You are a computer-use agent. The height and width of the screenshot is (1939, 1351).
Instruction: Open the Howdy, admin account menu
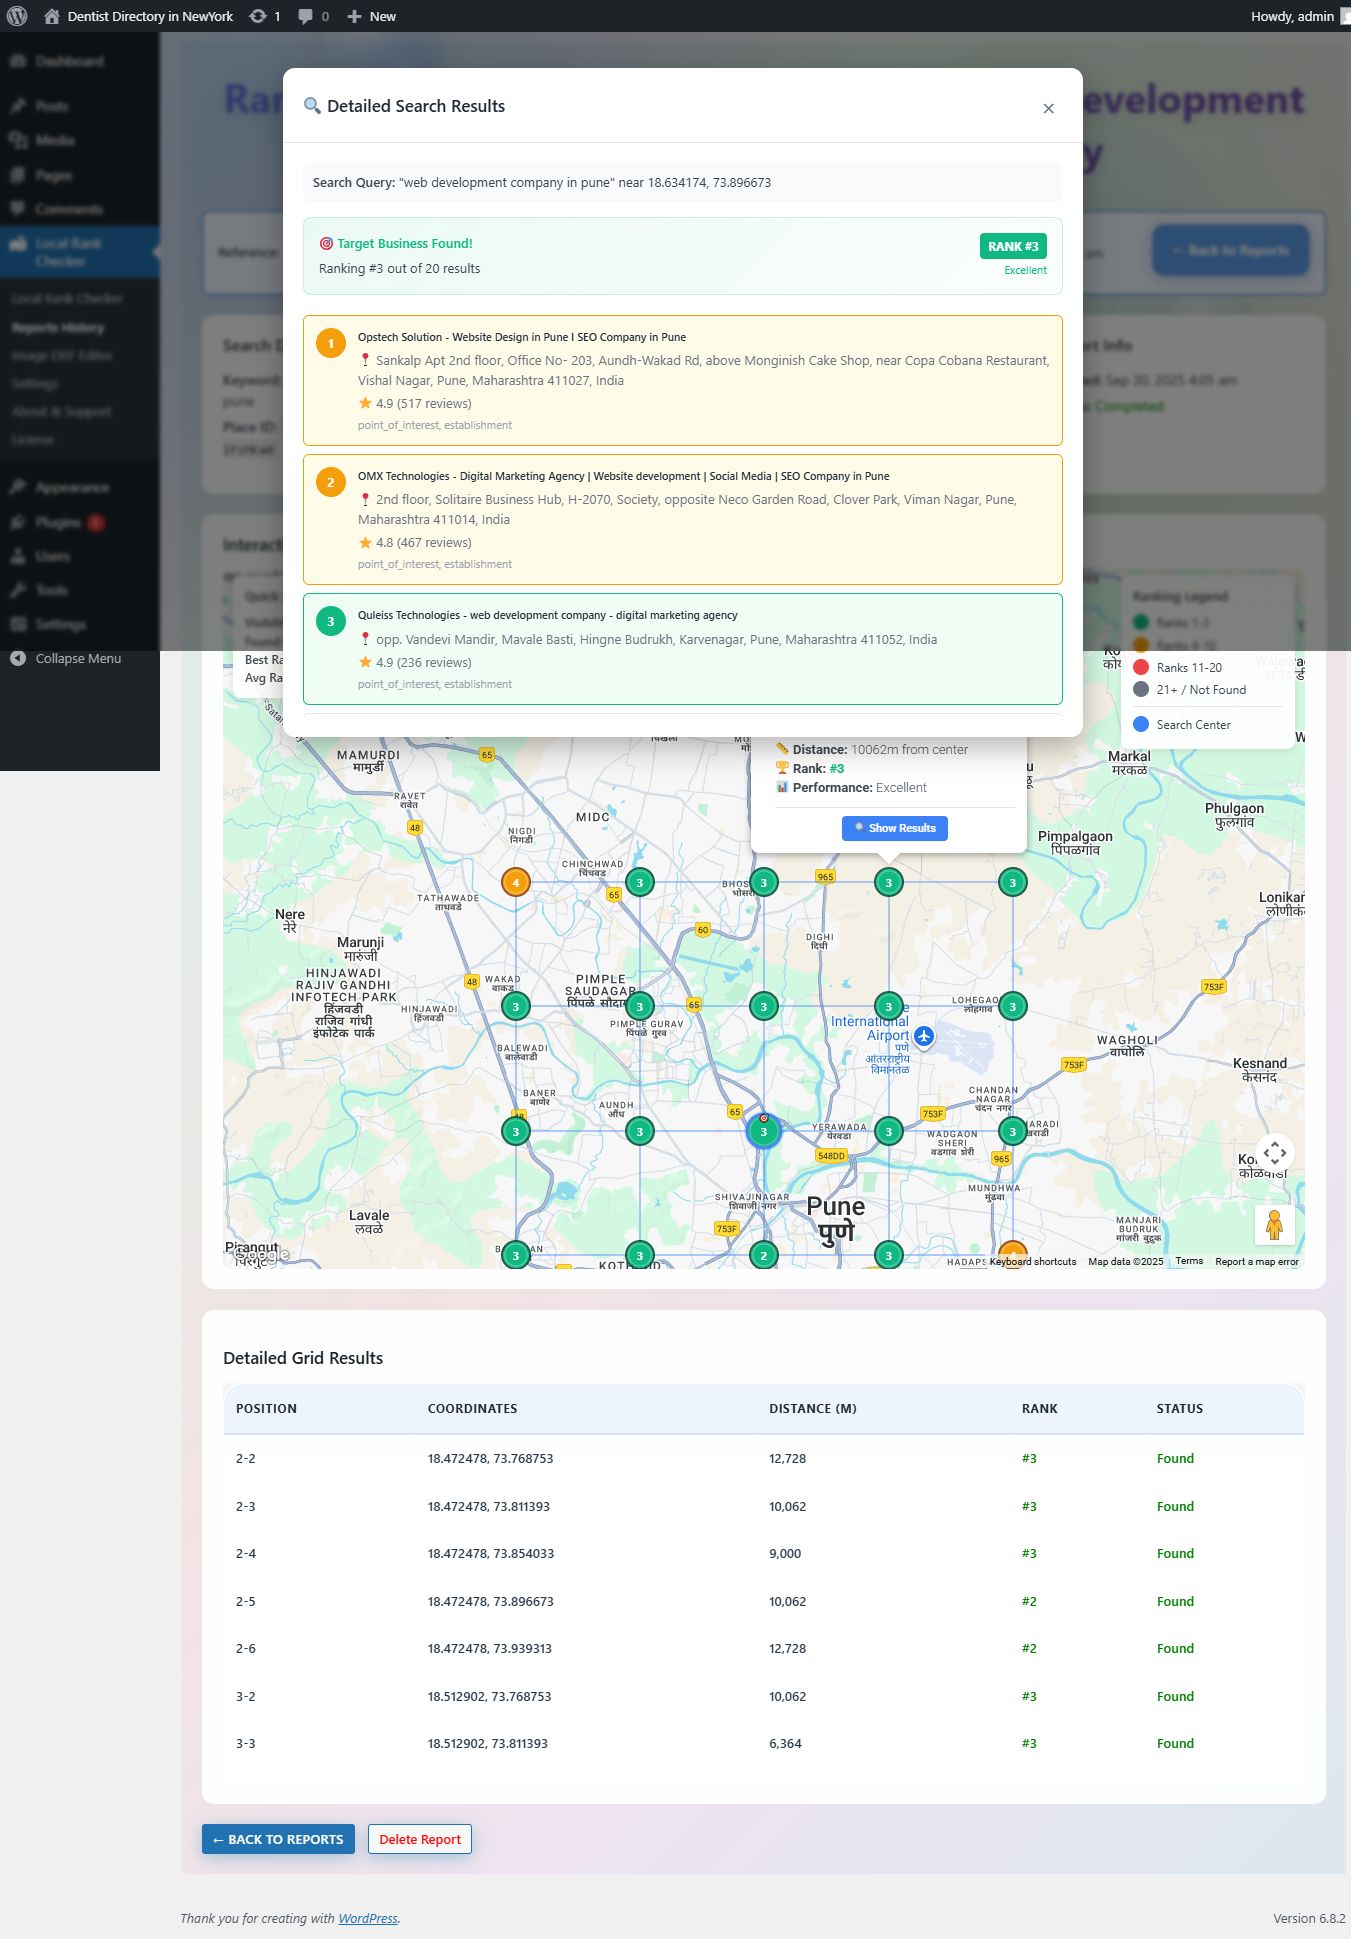pos(1294,16)
